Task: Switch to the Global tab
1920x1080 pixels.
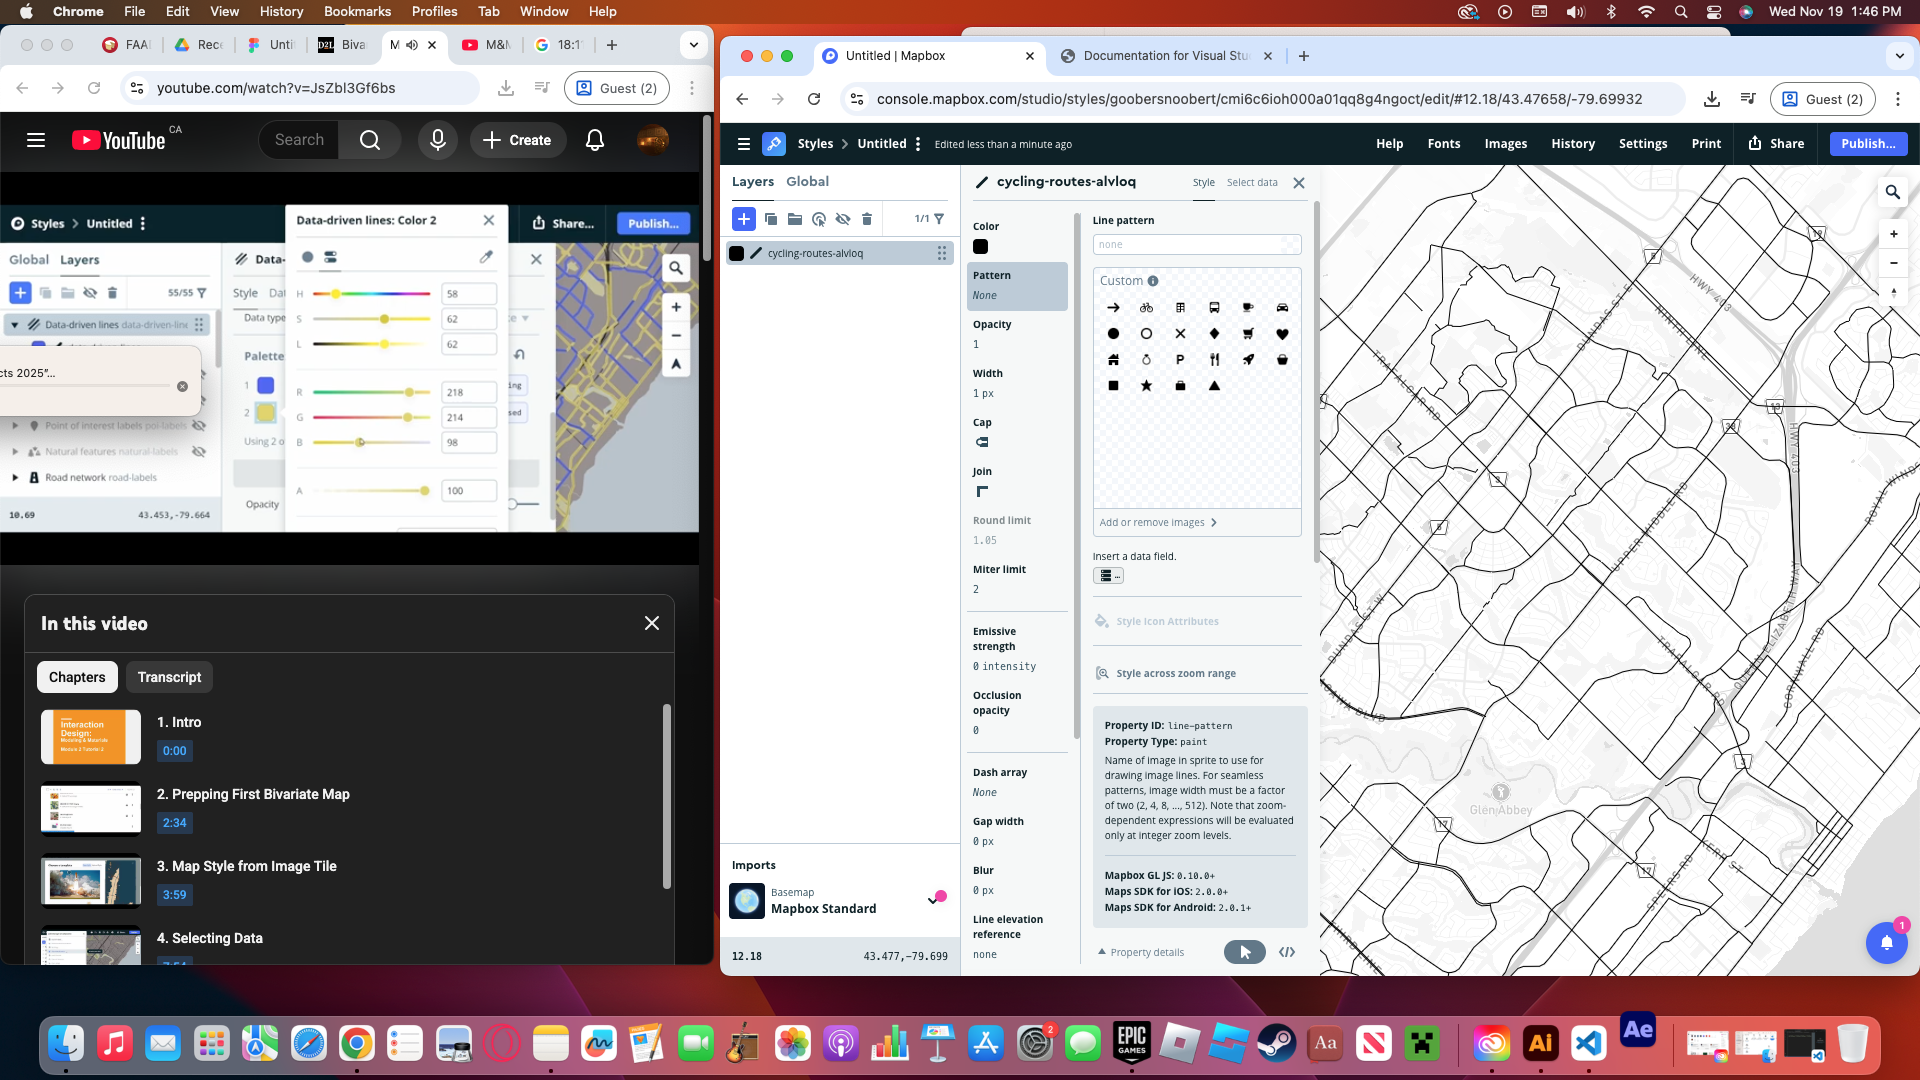Action: pos(807,181)
